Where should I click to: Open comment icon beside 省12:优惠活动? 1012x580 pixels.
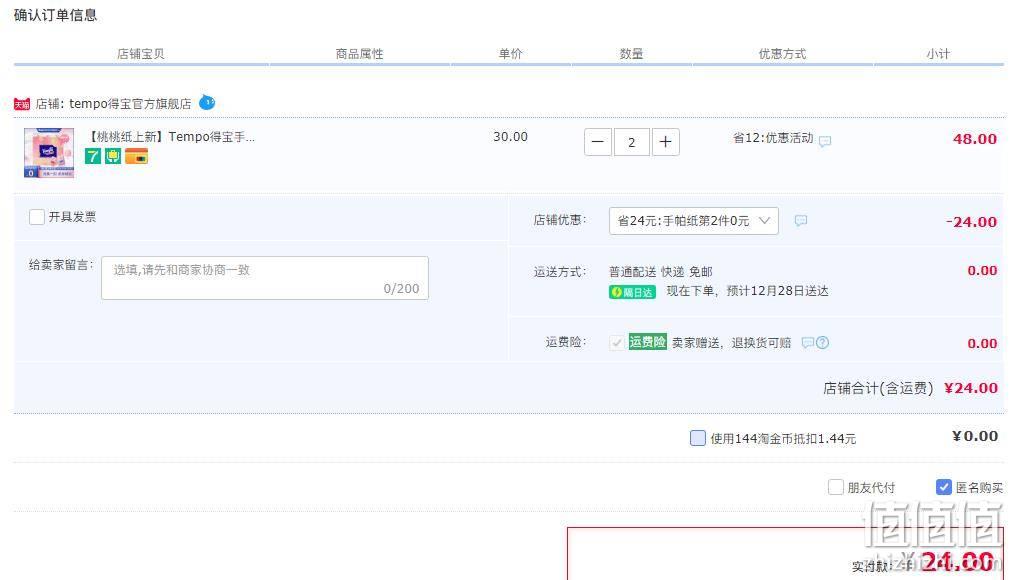point(825,141)
